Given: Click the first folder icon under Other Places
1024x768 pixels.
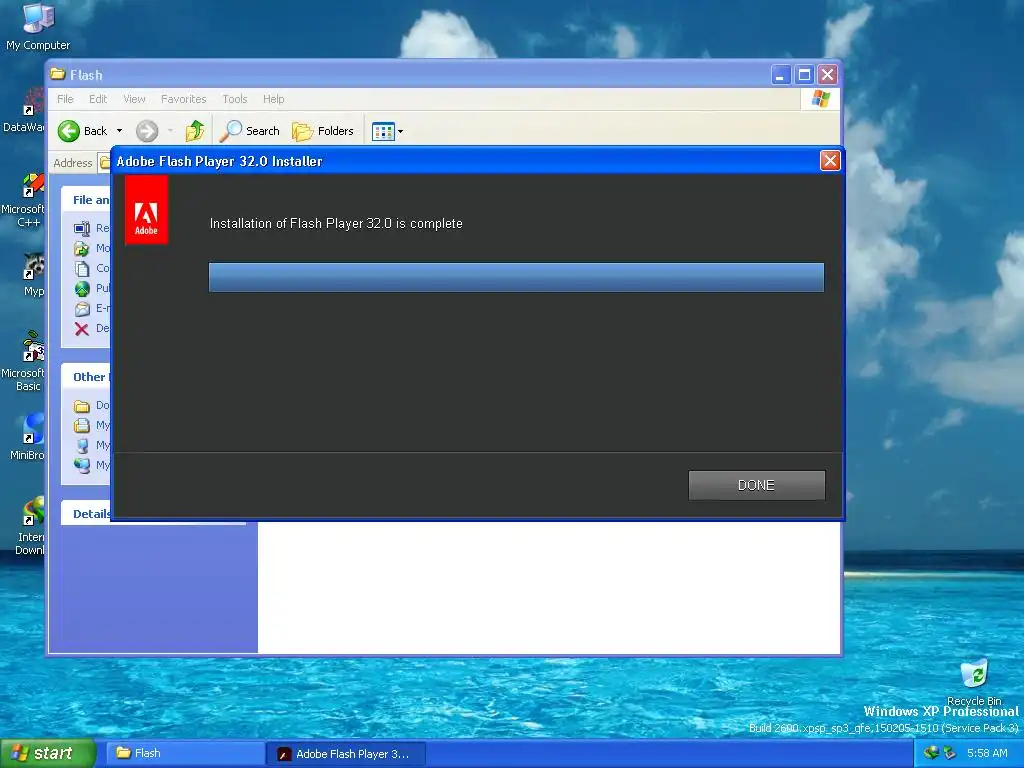Looking at the screenshot, I should (x=82, y=406).
